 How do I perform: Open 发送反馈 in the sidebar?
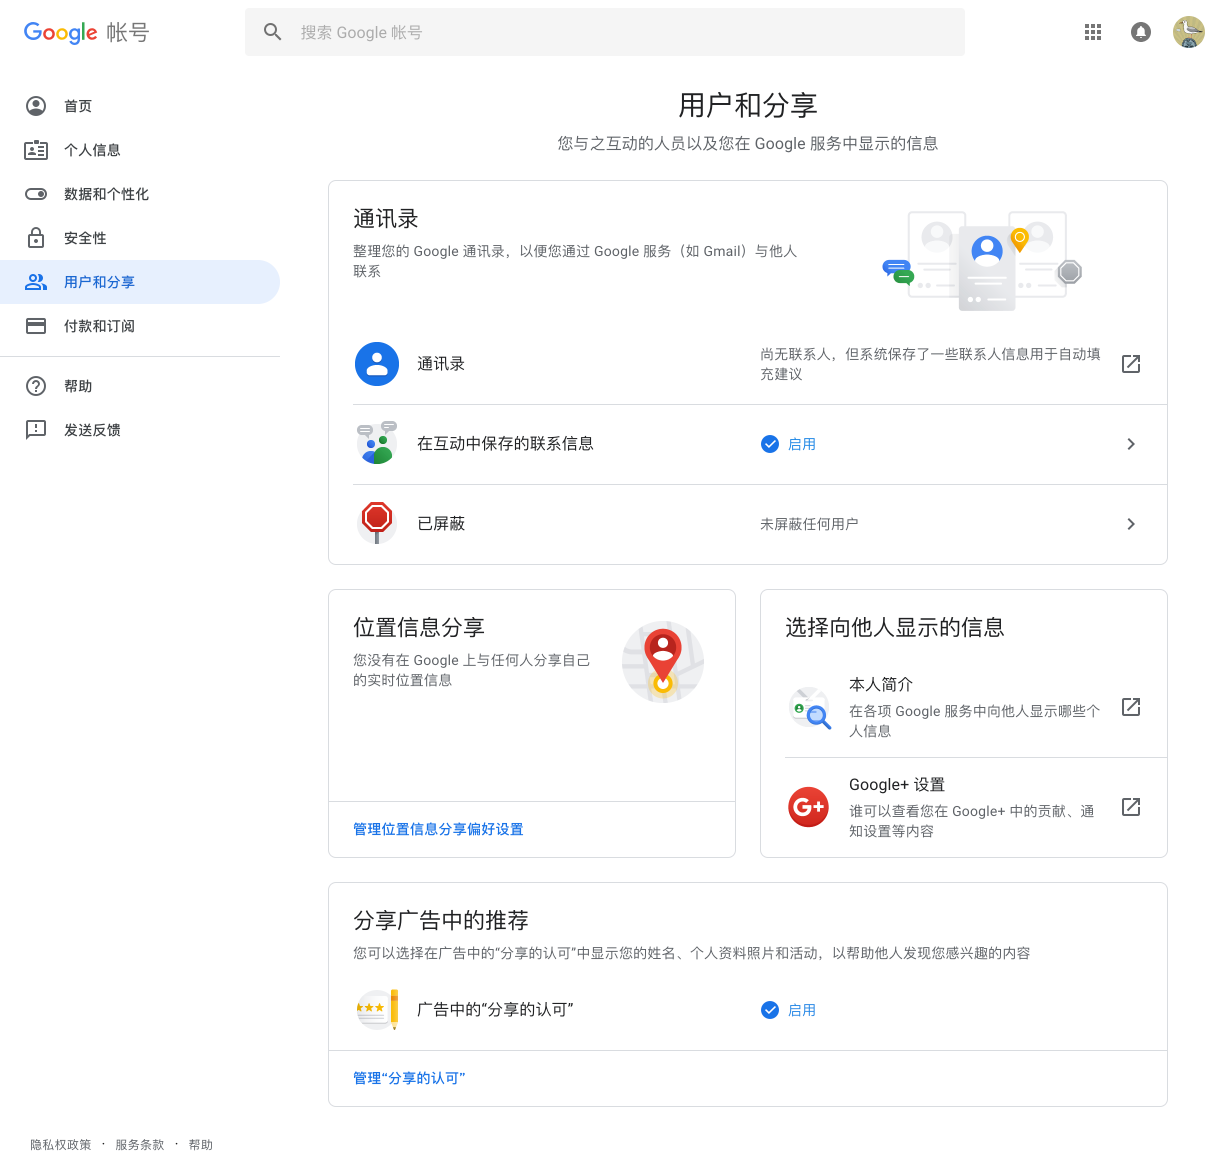pos(140,430)
